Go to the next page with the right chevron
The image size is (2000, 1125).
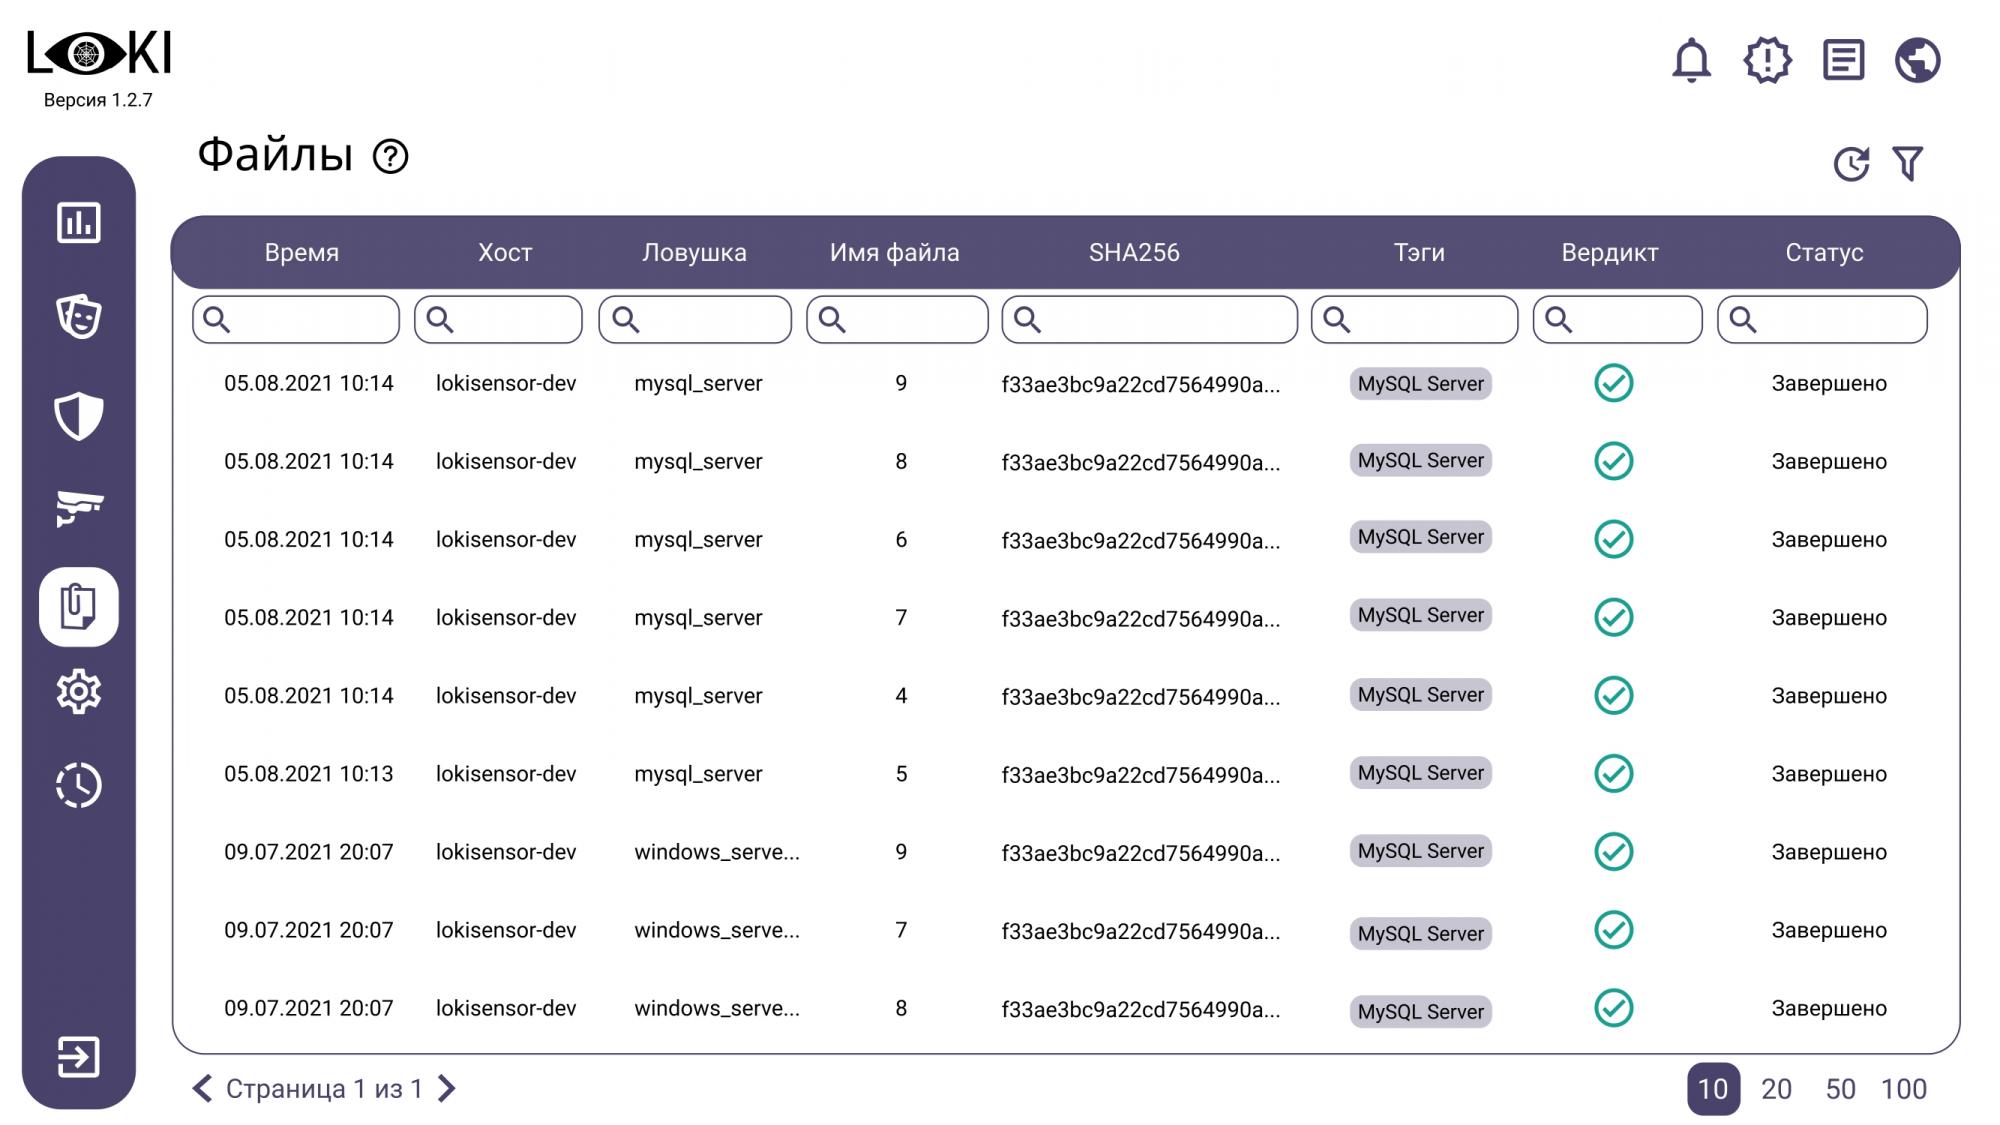[448, 1088]
